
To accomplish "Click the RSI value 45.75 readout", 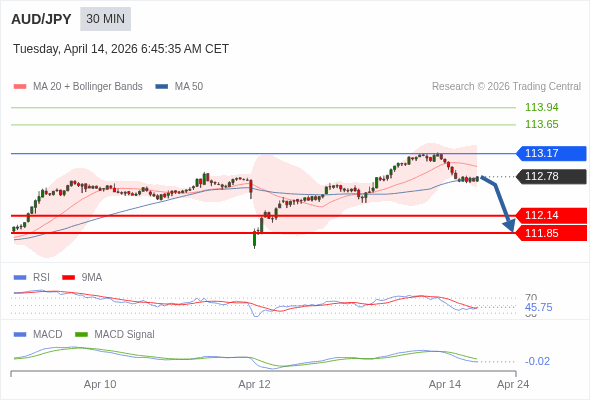I will (538, 307).
